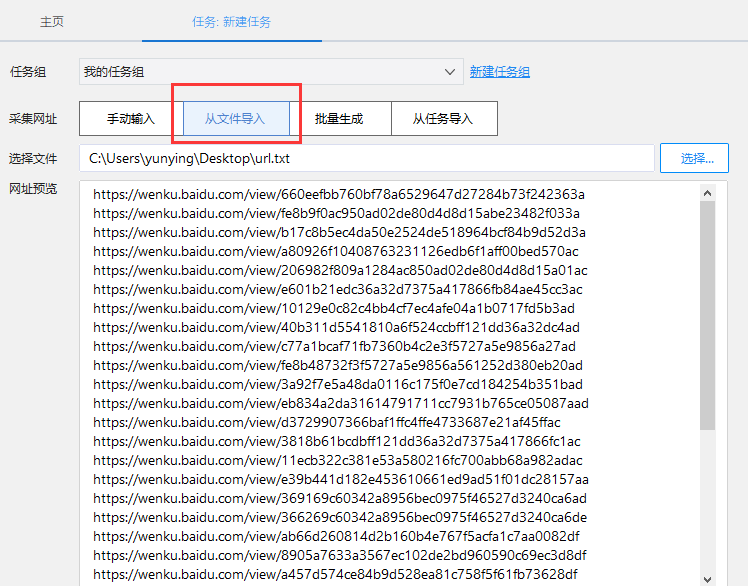Click the 新建任务组 link
Image resolution: width=748 pixels, height=586 pixels.
point(499,72)
